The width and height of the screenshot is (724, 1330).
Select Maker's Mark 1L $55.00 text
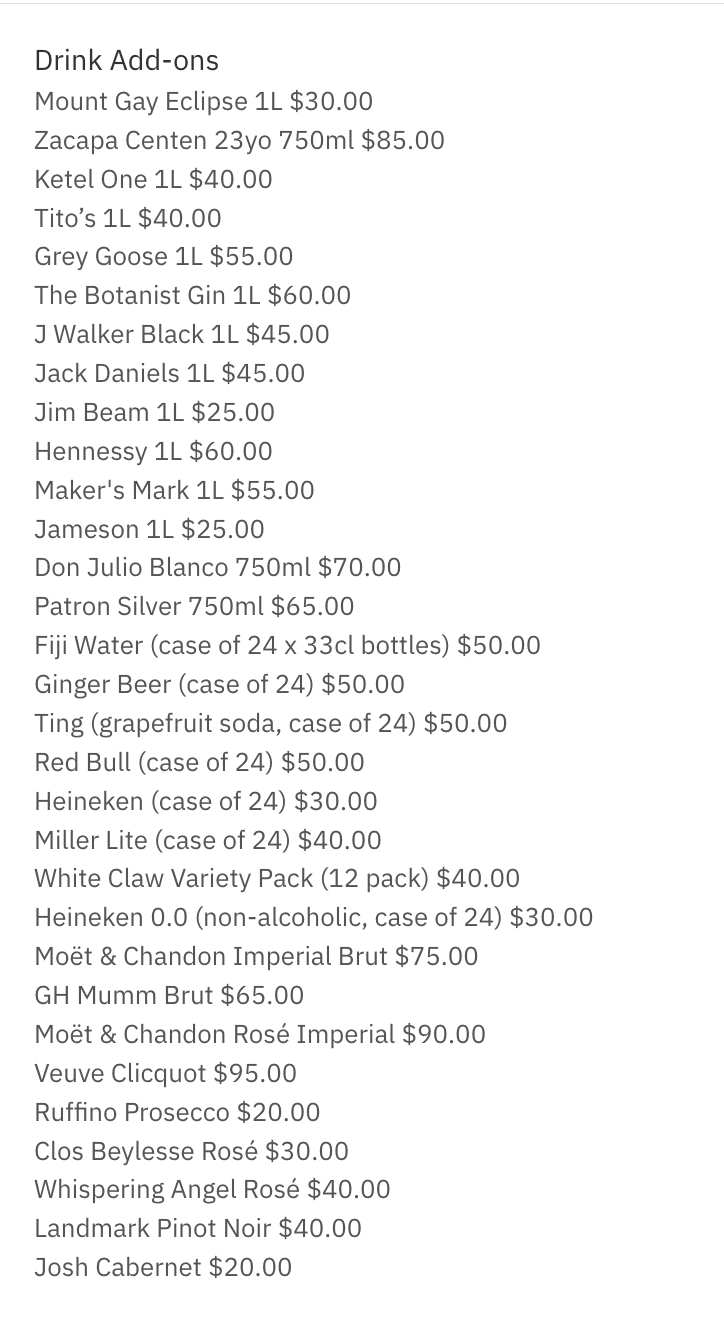[174, 491]
